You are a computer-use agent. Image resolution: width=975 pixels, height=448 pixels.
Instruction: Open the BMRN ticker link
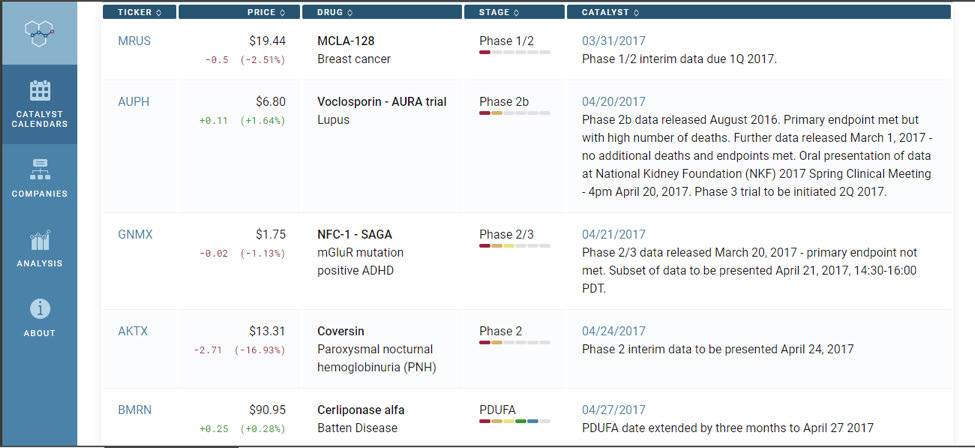pyautogui.click(x=135, y=410)
